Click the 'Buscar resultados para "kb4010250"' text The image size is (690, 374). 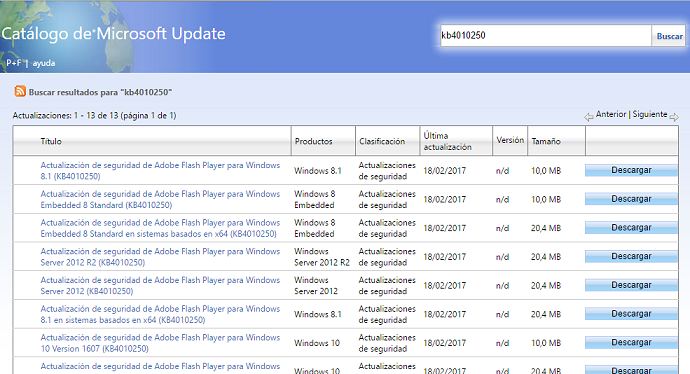point(100,92)
